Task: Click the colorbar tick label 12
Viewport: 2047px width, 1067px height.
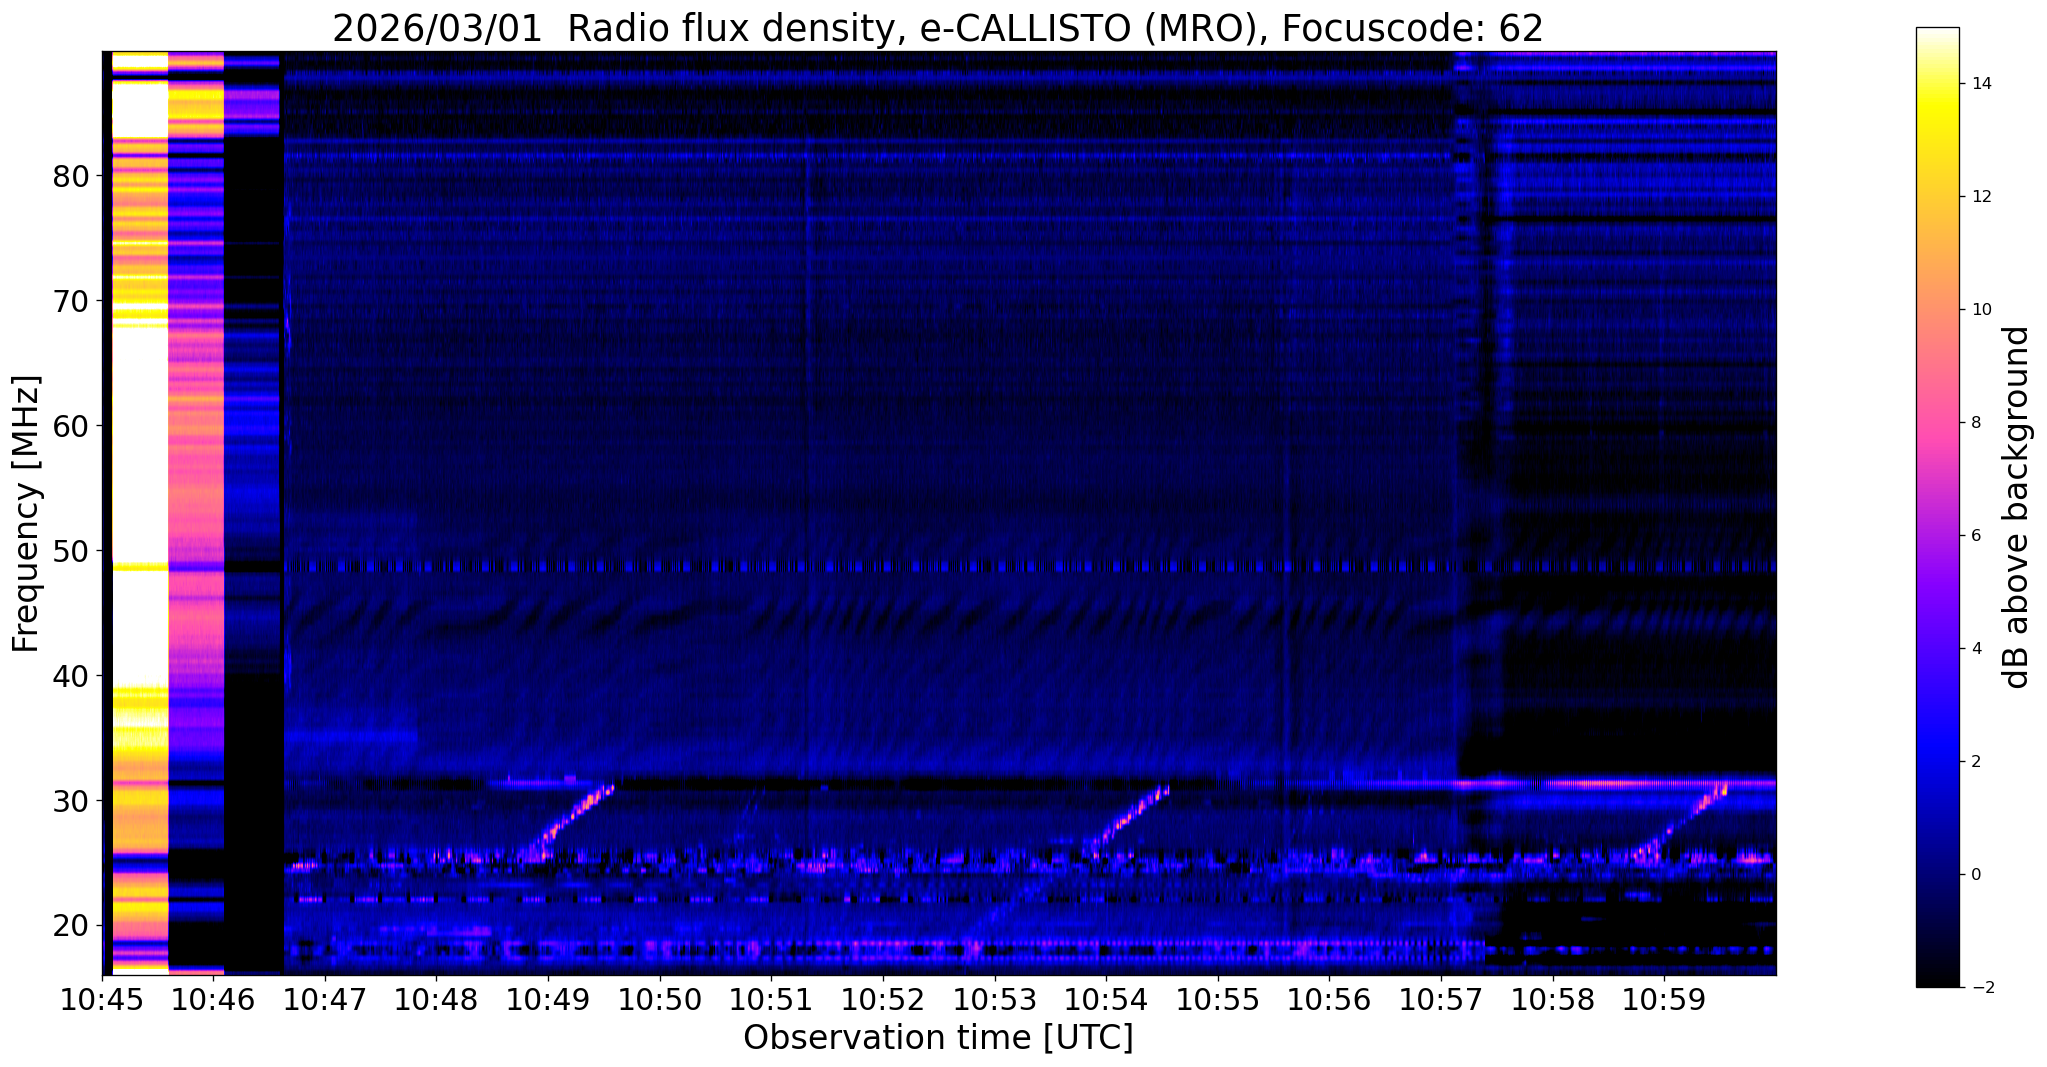Action: [x=1981, y=197]
